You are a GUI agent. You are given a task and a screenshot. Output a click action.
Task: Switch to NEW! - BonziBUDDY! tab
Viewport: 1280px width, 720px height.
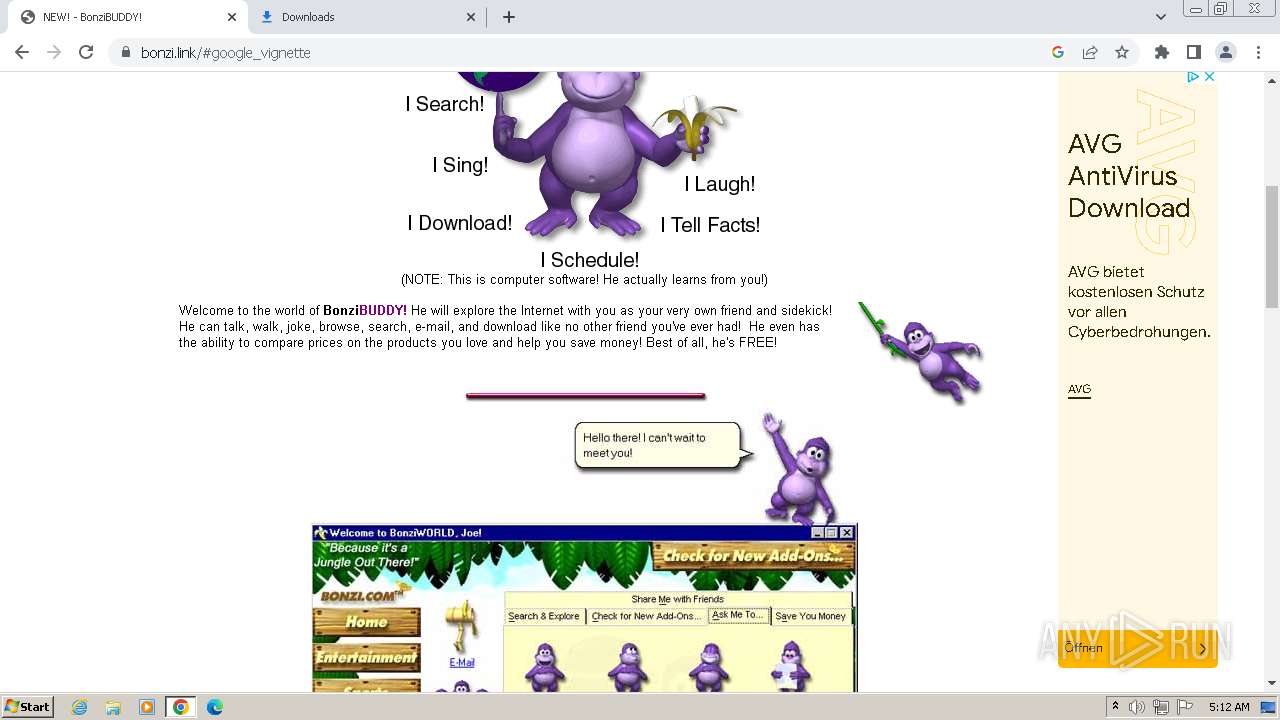click(x=128, y=17)
